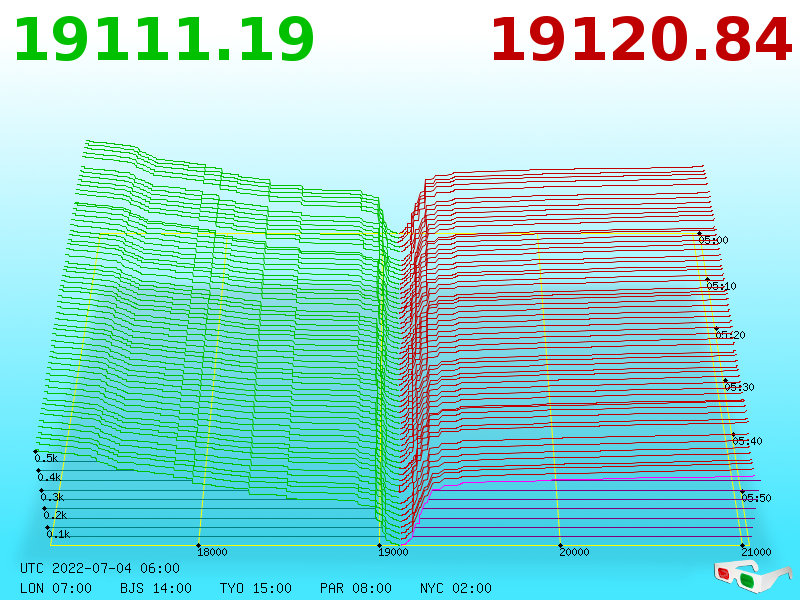Click the 0.3k depth axis label
Image resolution: width=800 pixels, height=600 pixels.
pos(52,497)
